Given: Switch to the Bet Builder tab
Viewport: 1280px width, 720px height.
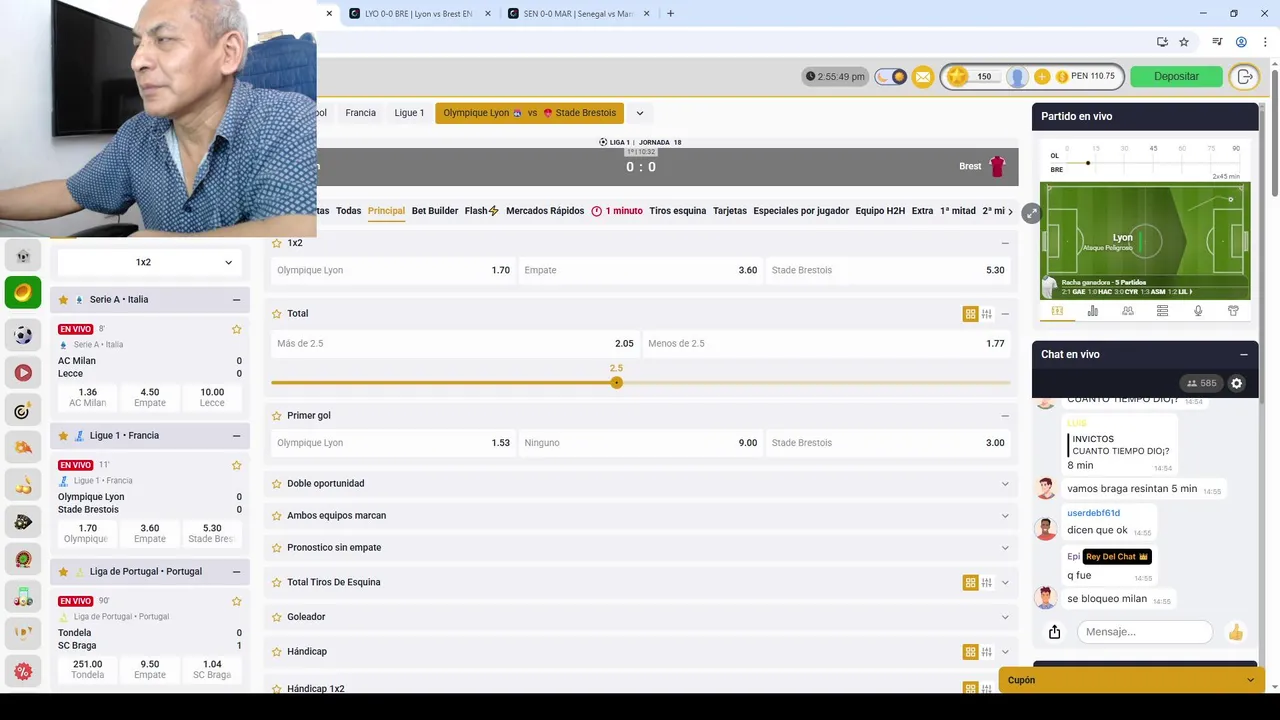Looking at the screenshot, I should [435, 211].
